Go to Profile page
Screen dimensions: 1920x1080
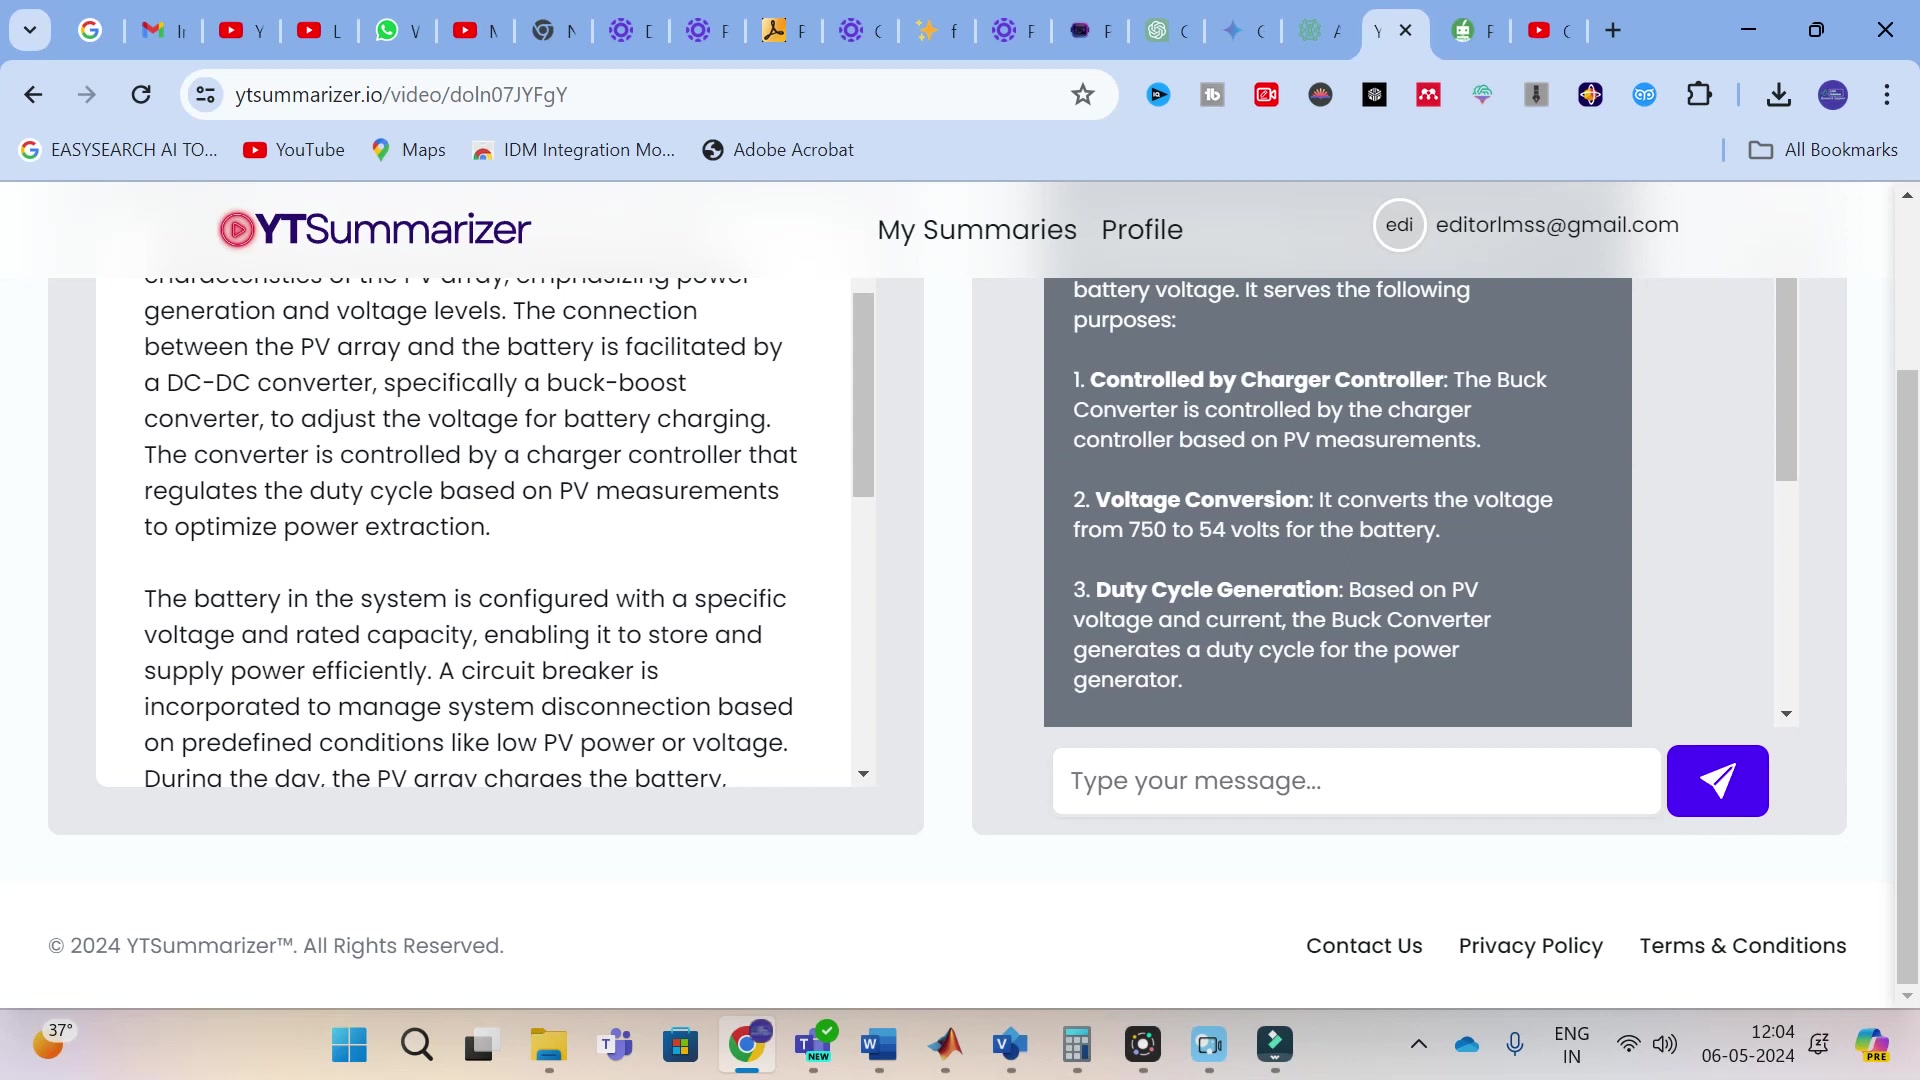click(x=1141, y=230)
